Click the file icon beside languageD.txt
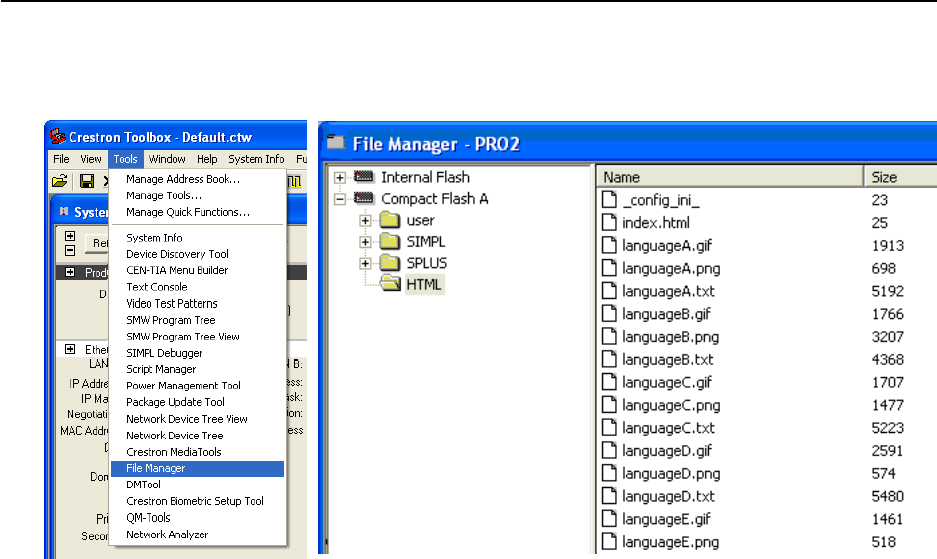Screen dimensions: 937x559 (609, 496)
